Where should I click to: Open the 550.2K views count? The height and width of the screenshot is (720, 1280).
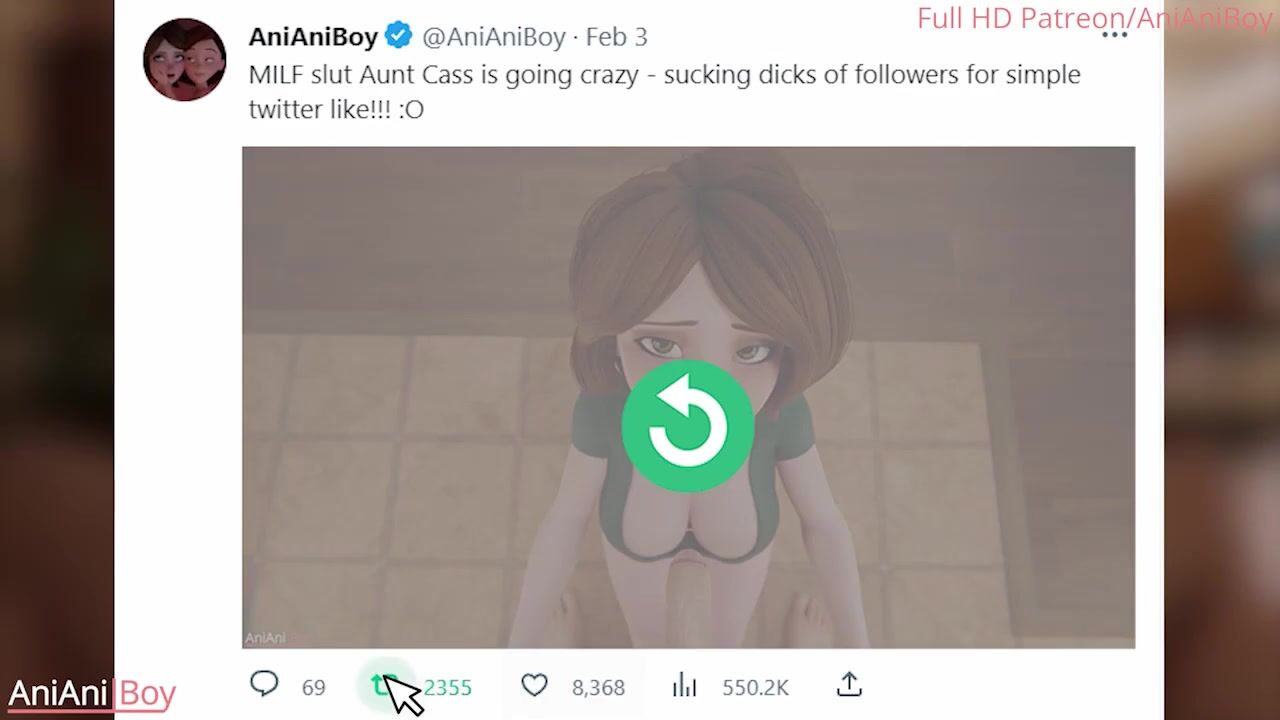click(x=755, y=688)
